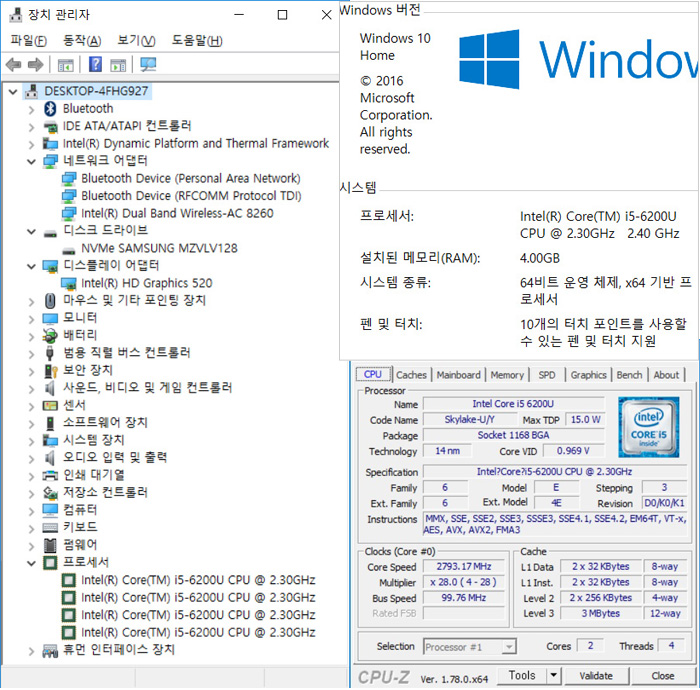The image size is (700, 690).
Task: Collapse the 프로세서 category
Action: click(x=31, y=563)
